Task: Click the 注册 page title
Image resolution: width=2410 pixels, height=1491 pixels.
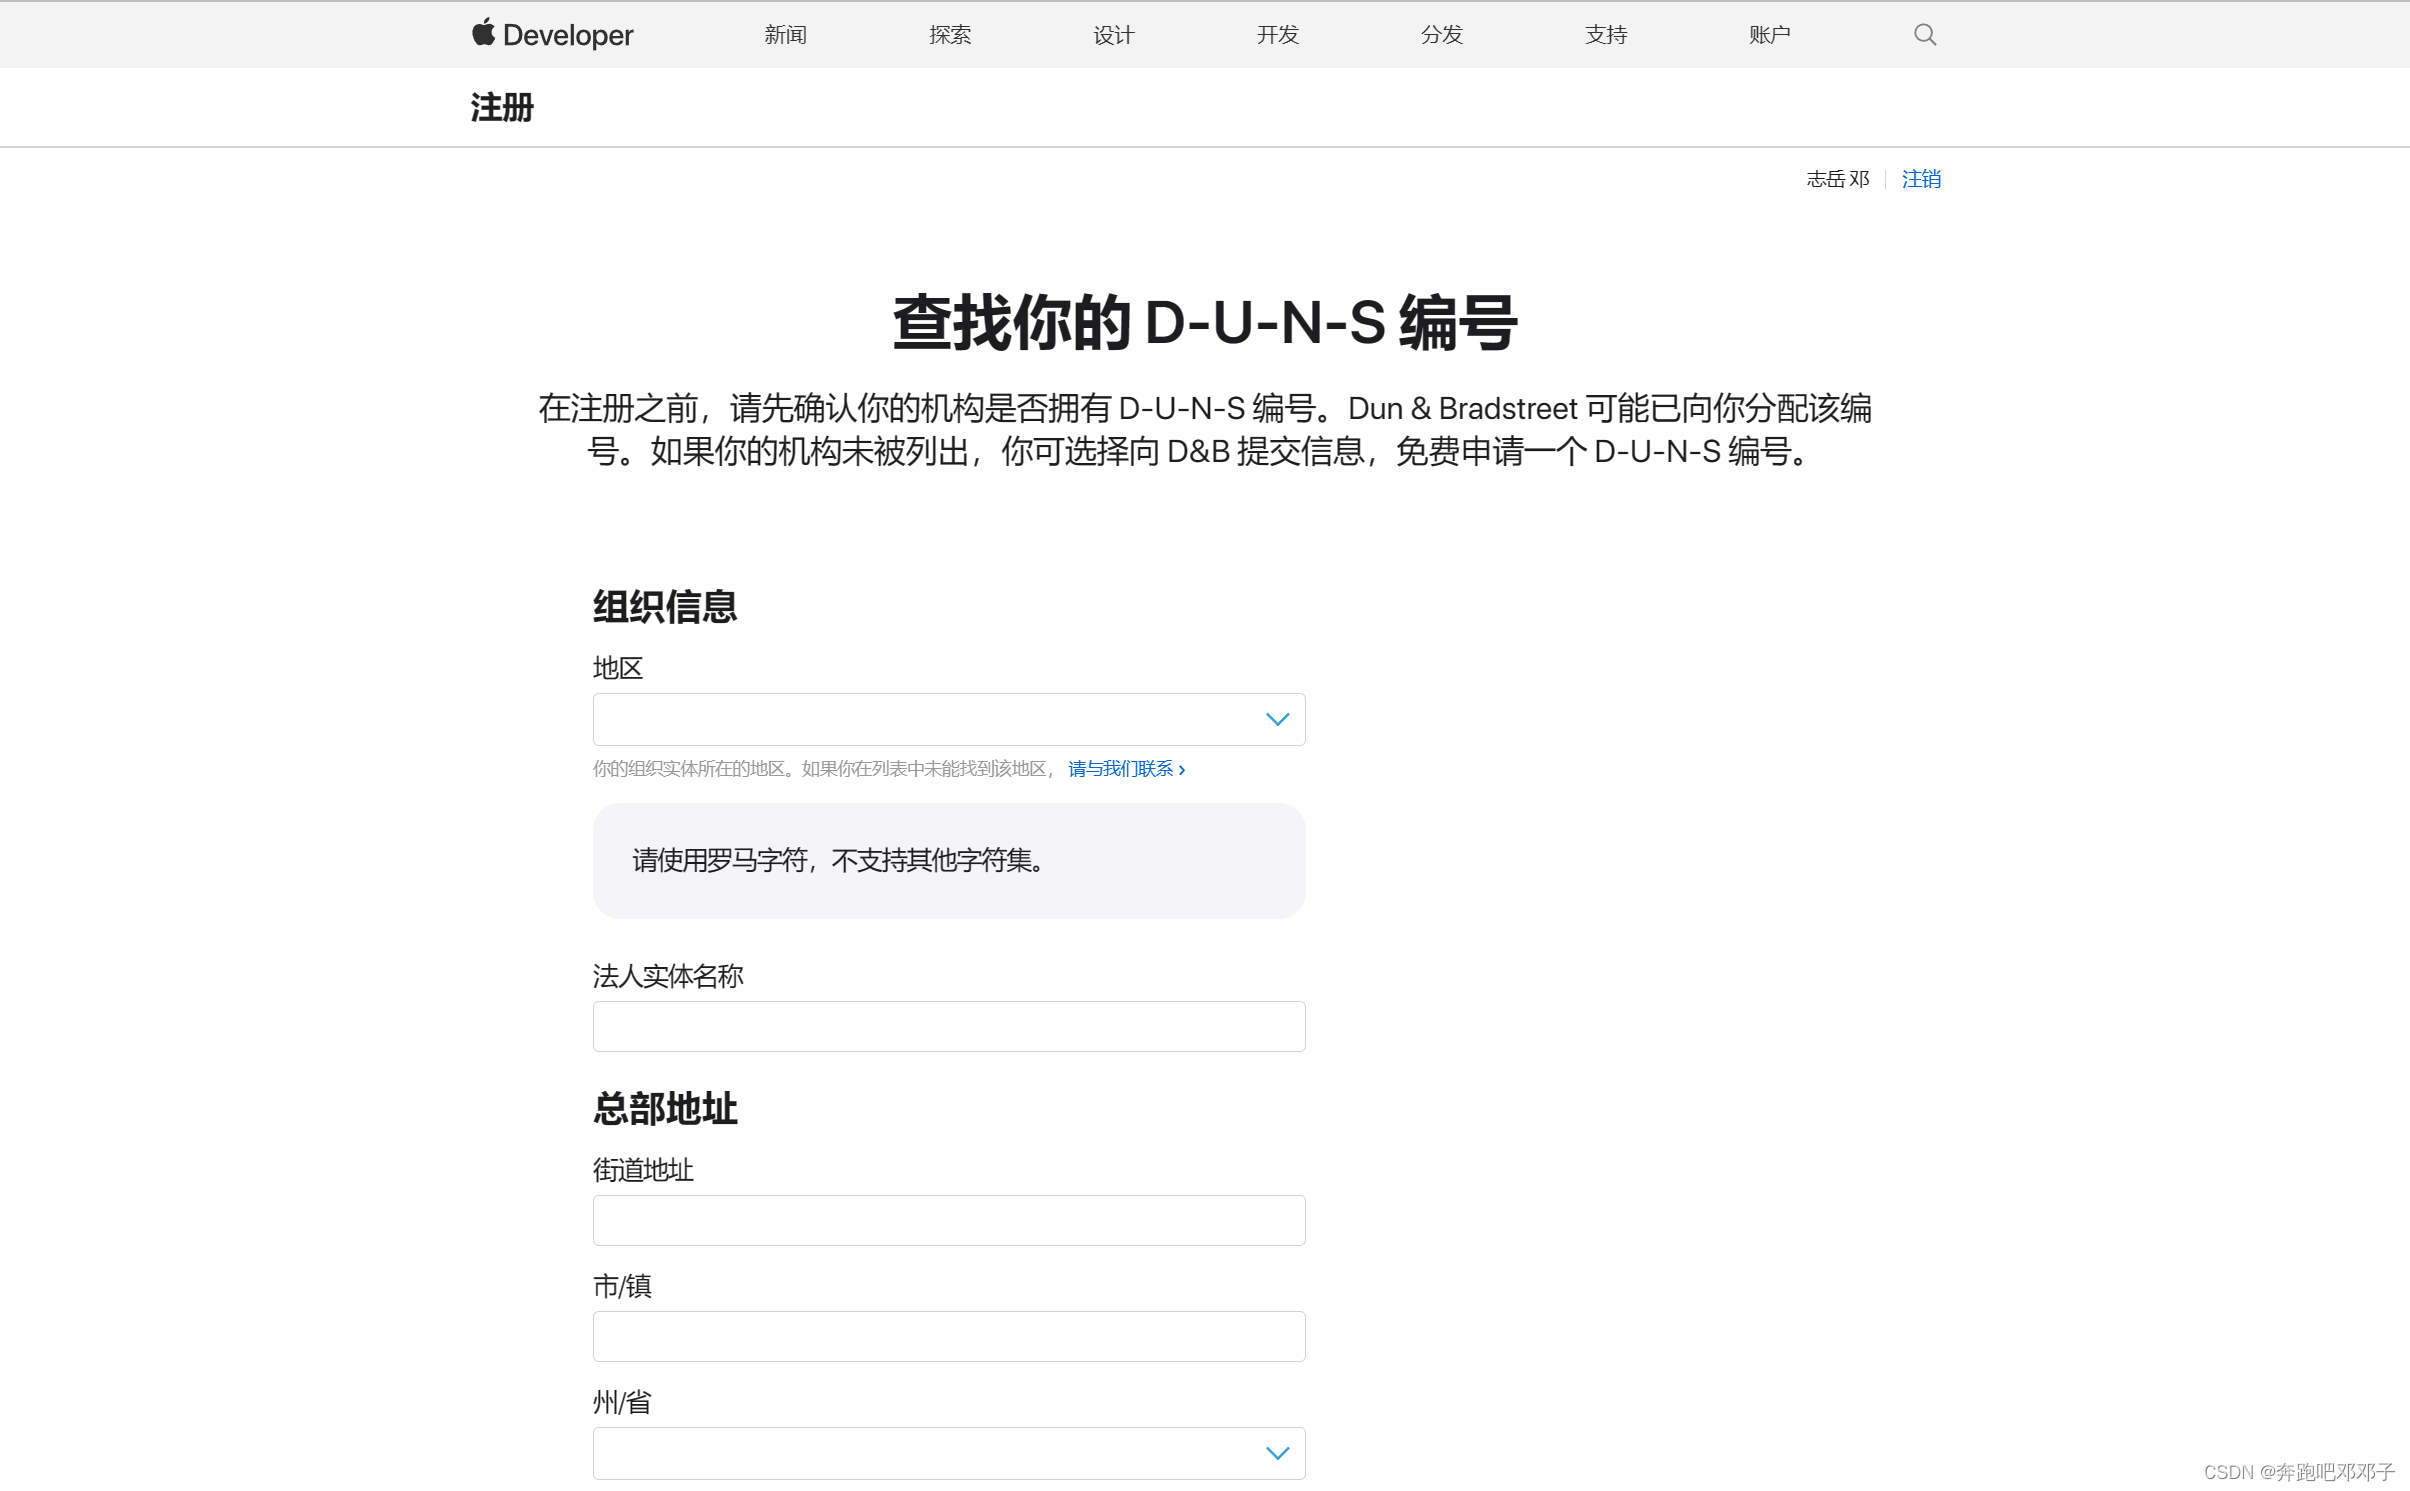Action: pyautogui.click(x=502, y=107)
